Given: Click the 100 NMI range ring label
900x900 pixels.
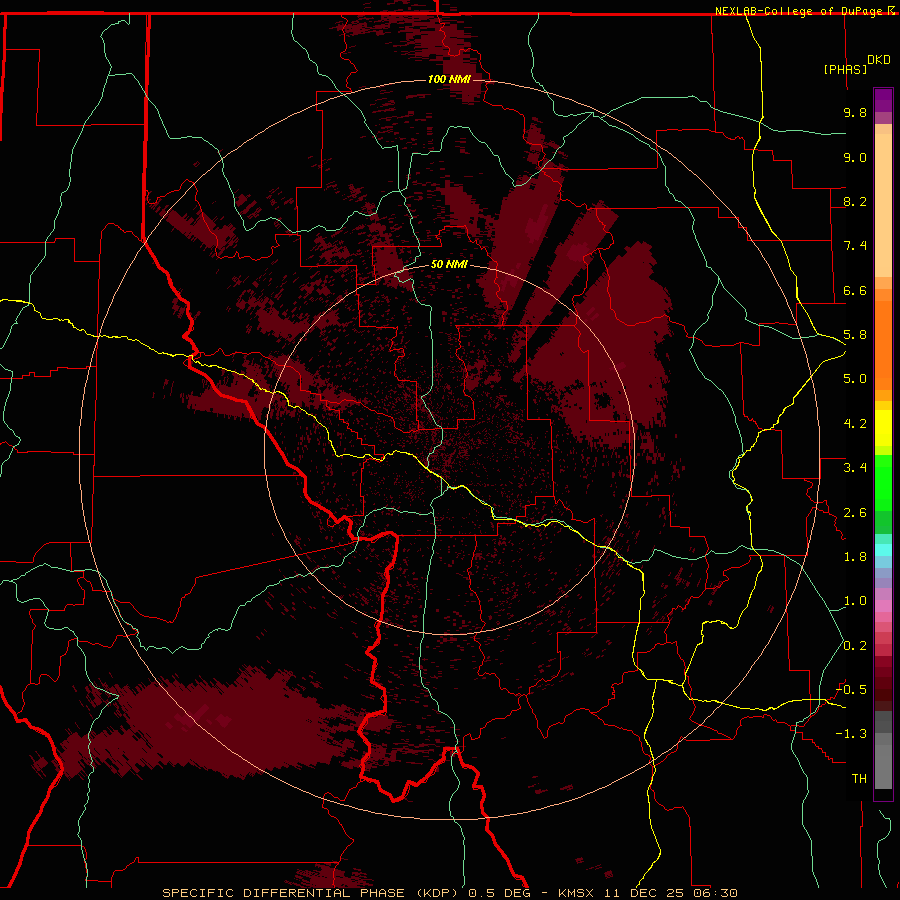Looking at the screenshot, I should (x=449, y=79).
